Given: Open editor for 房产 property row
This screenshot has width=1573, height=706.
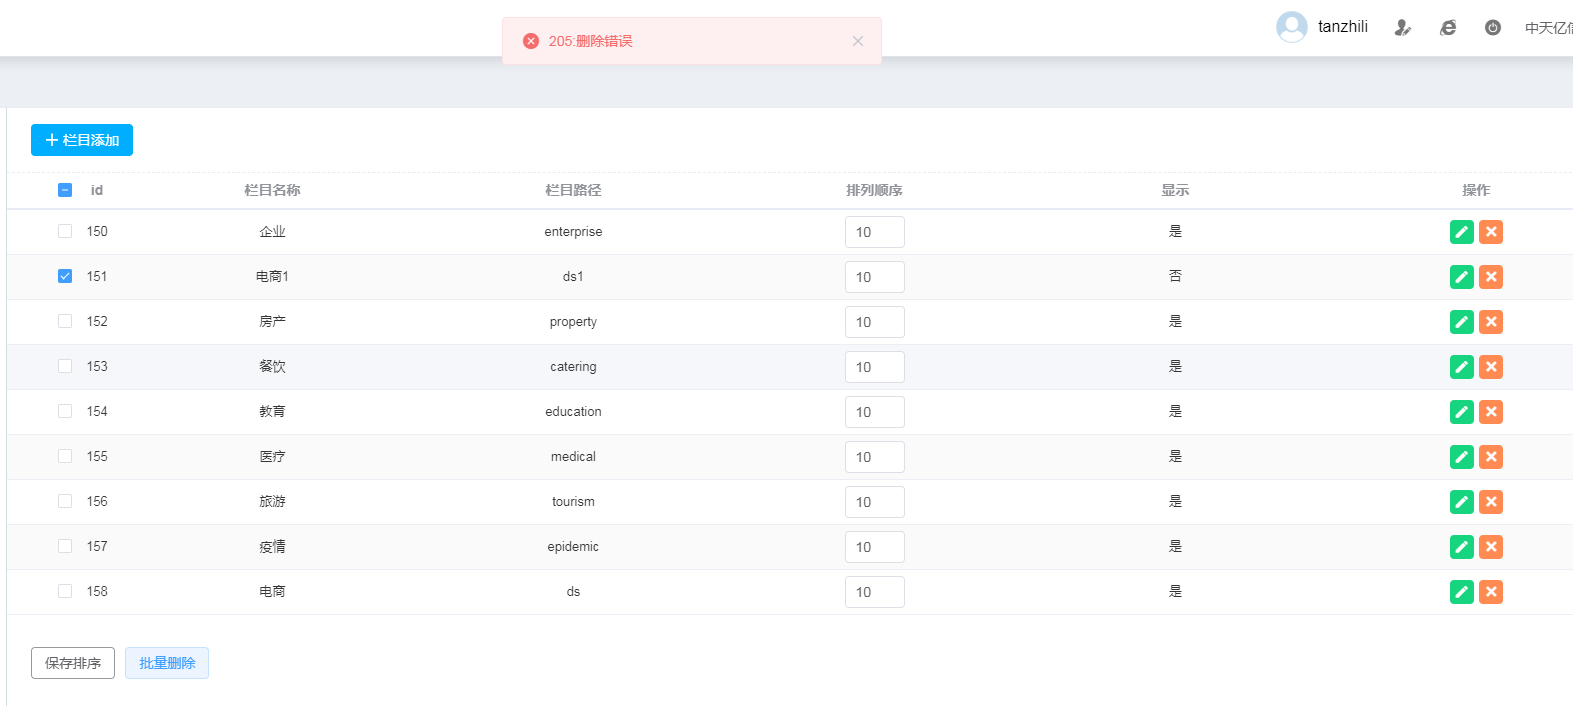Looking at the screenshot, I should coord(1461,322).
